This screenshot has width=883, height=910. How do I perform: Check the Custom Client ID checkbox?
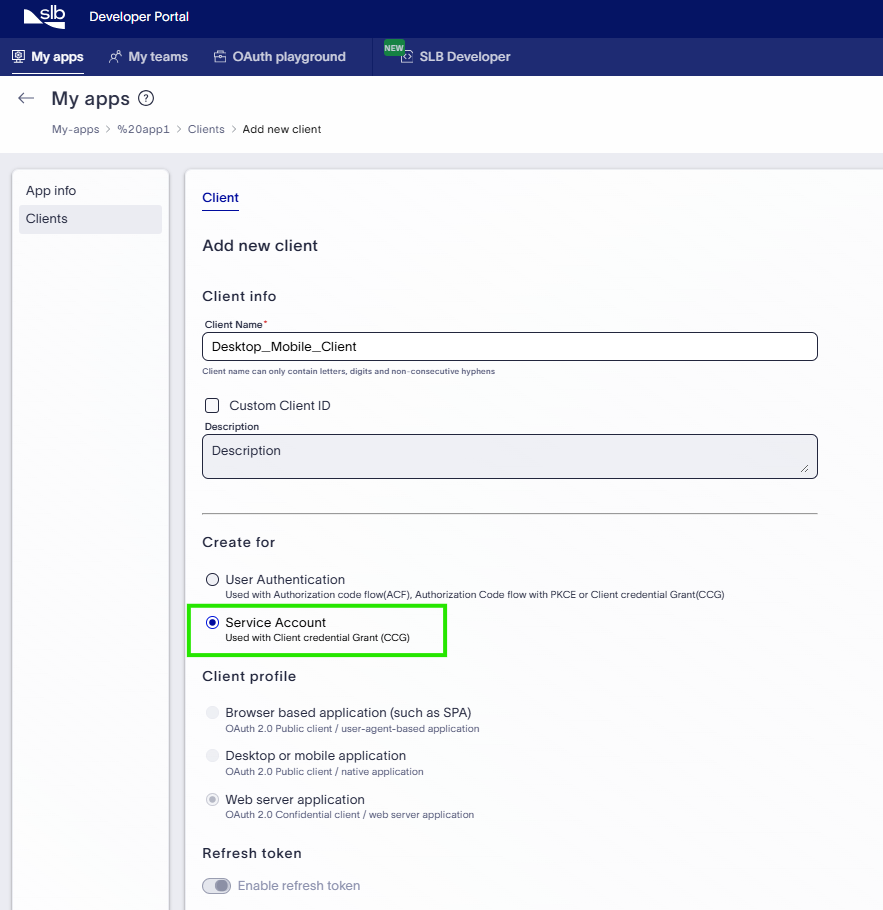pos(212,405)
